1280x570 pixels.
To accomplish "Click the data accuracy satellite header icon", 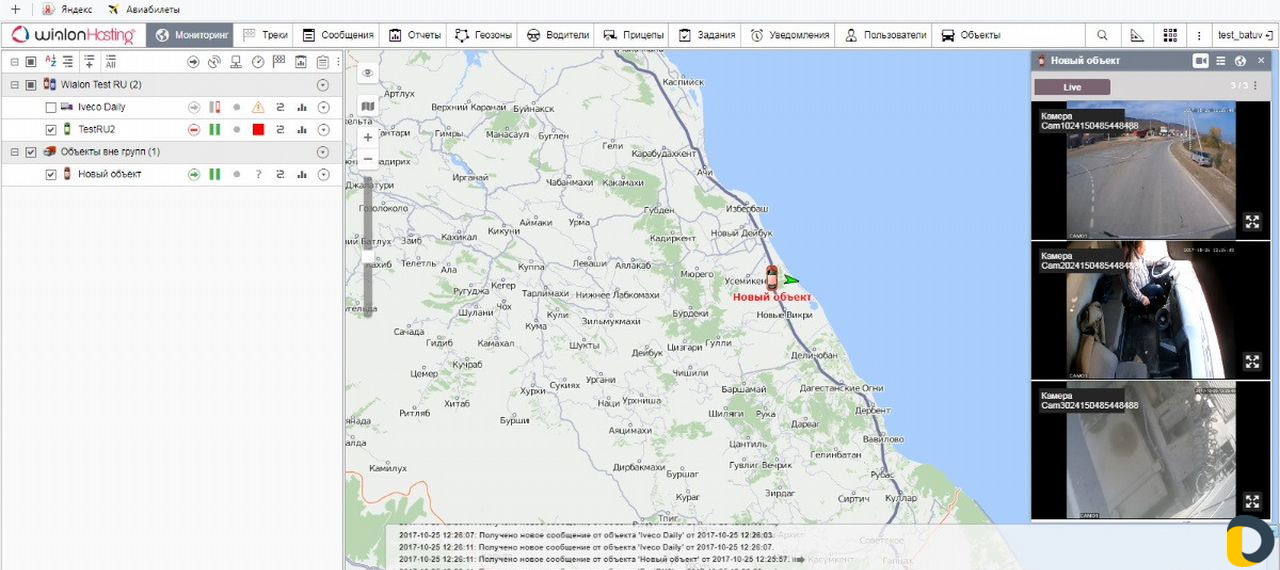I will (214, 62).
